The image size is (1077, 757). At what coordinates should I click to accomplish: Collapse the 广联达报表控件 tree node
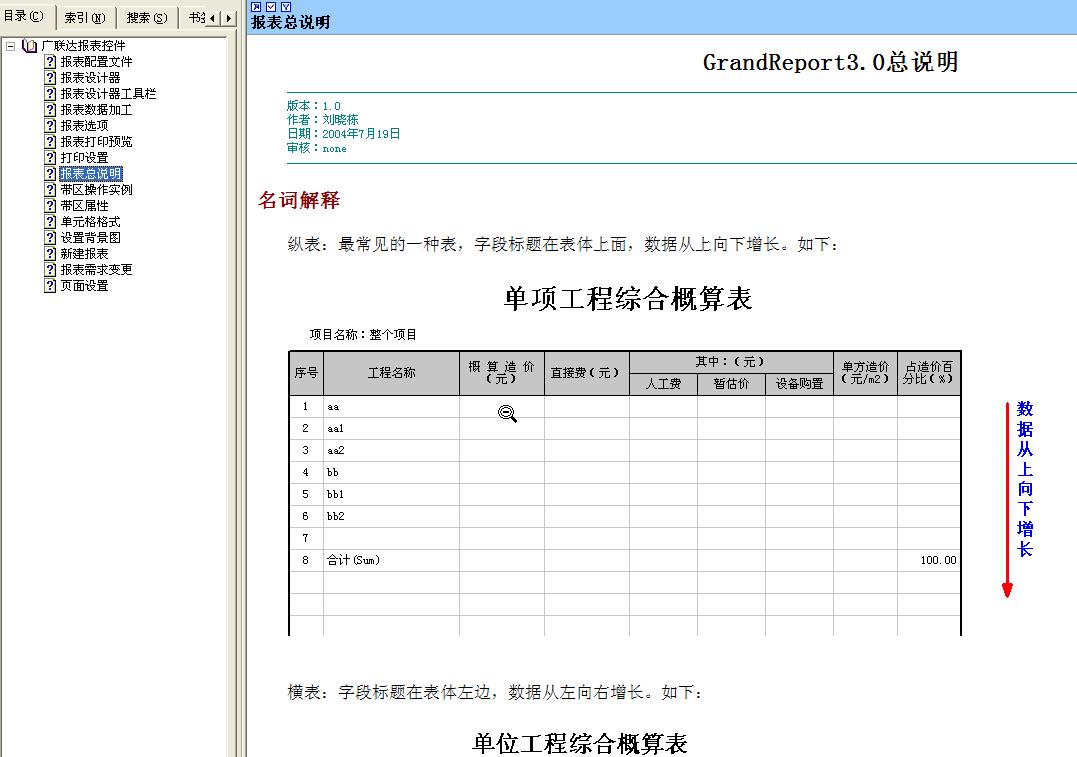coord(10,46)
